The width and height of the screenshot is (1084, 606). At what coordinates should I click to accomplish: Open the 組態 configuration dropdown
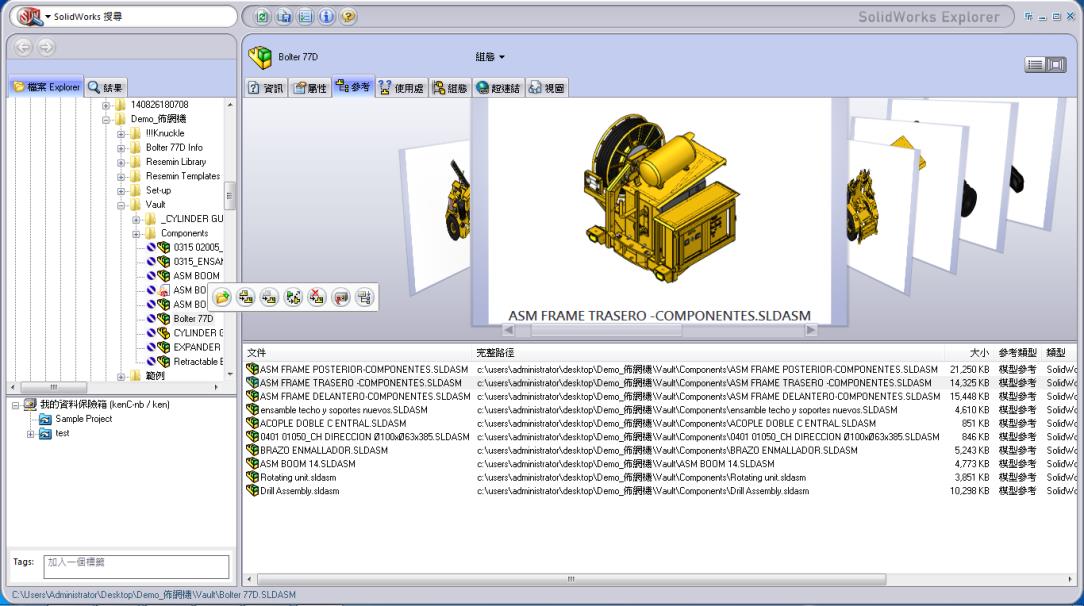coord(490,57)
